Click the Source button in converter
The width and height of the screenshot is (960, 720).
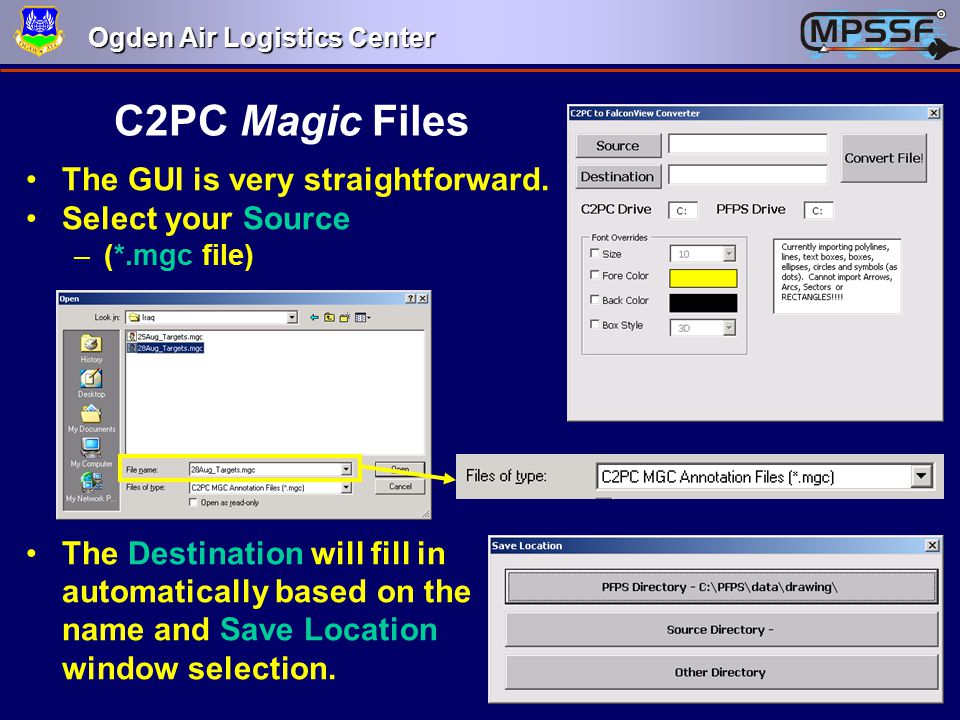618,146
